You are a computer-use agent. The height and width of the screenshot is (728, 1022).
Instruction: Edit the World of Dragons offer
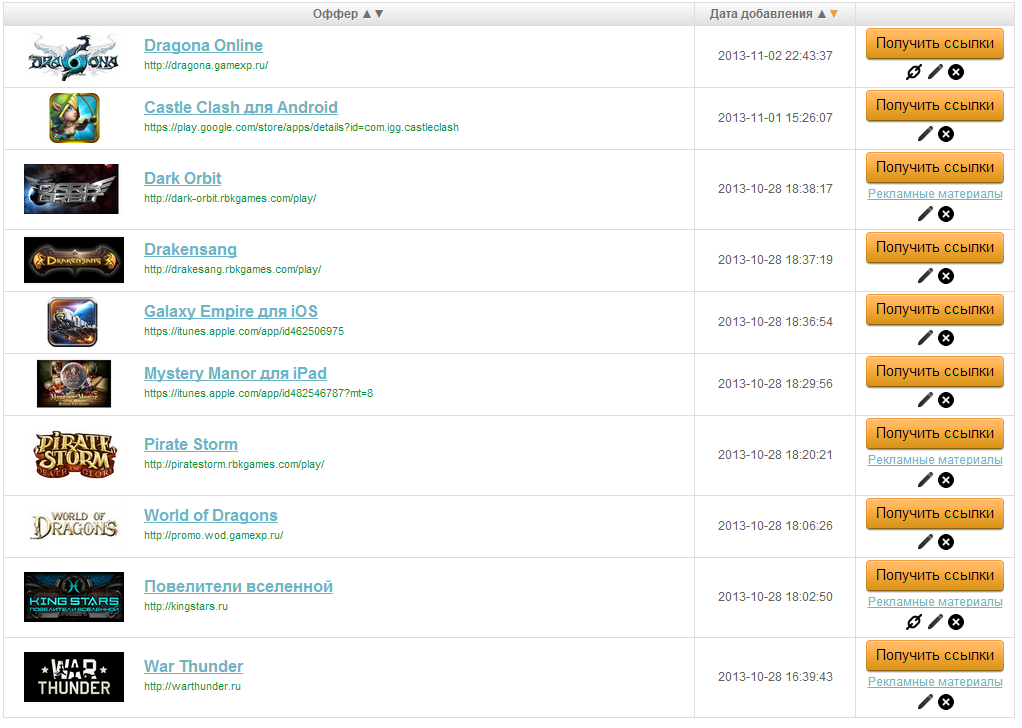click(925, 542)
